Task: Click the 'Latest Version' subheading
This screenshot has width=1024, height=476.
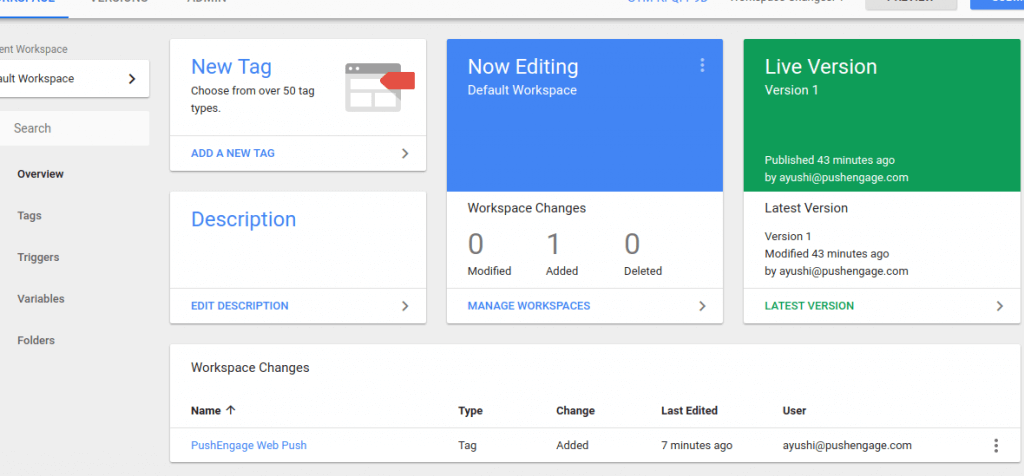Action: click(x=807, y=208)
